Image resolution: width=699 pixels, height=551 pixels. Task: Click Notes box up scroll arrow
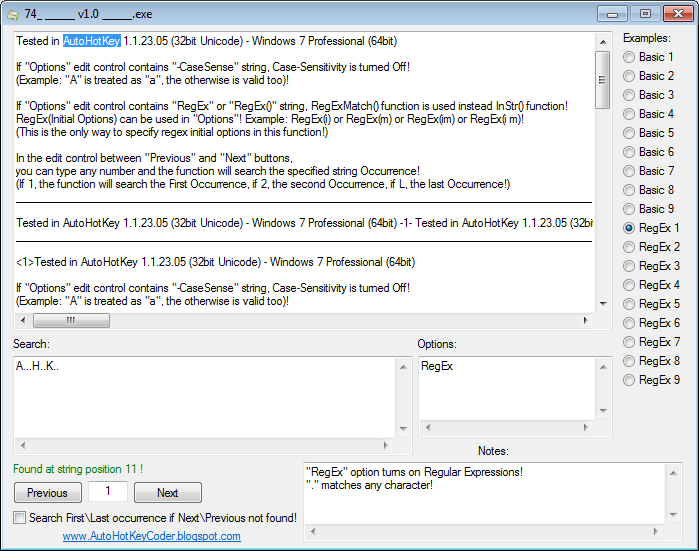pos(673,473)
